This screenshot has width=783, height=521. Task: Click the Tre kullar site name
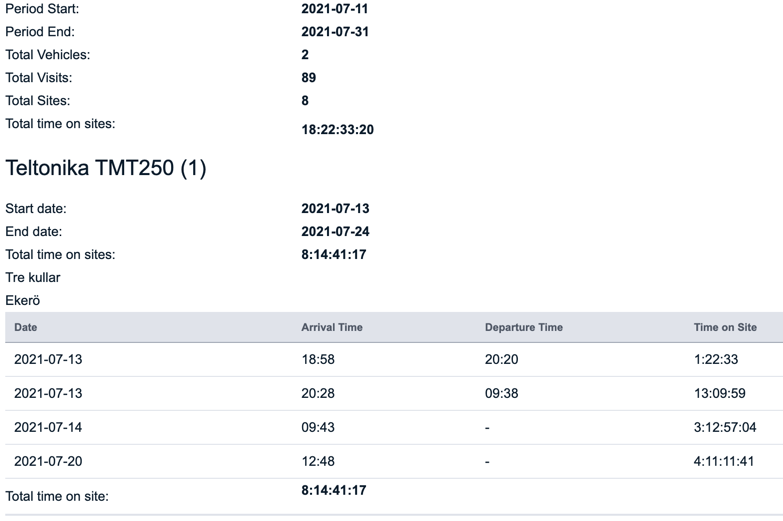click(x=33, y=277)
